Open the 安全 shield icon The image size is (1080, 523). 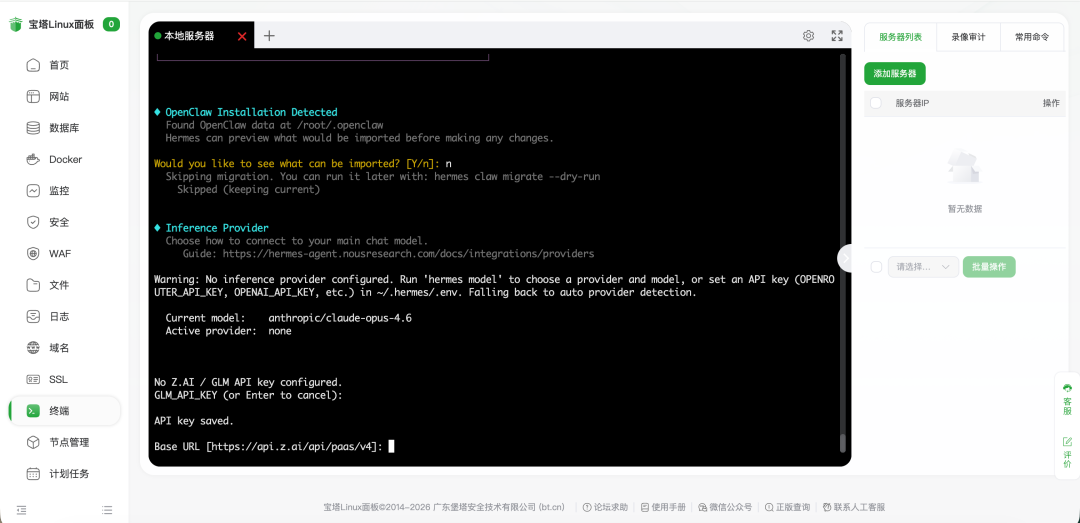33,223
